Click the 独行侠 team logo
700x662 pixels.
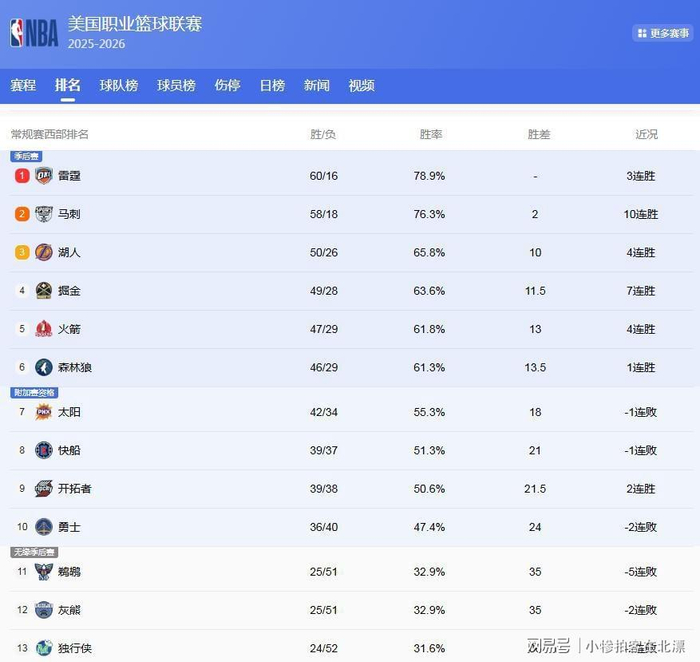[44, 648]
